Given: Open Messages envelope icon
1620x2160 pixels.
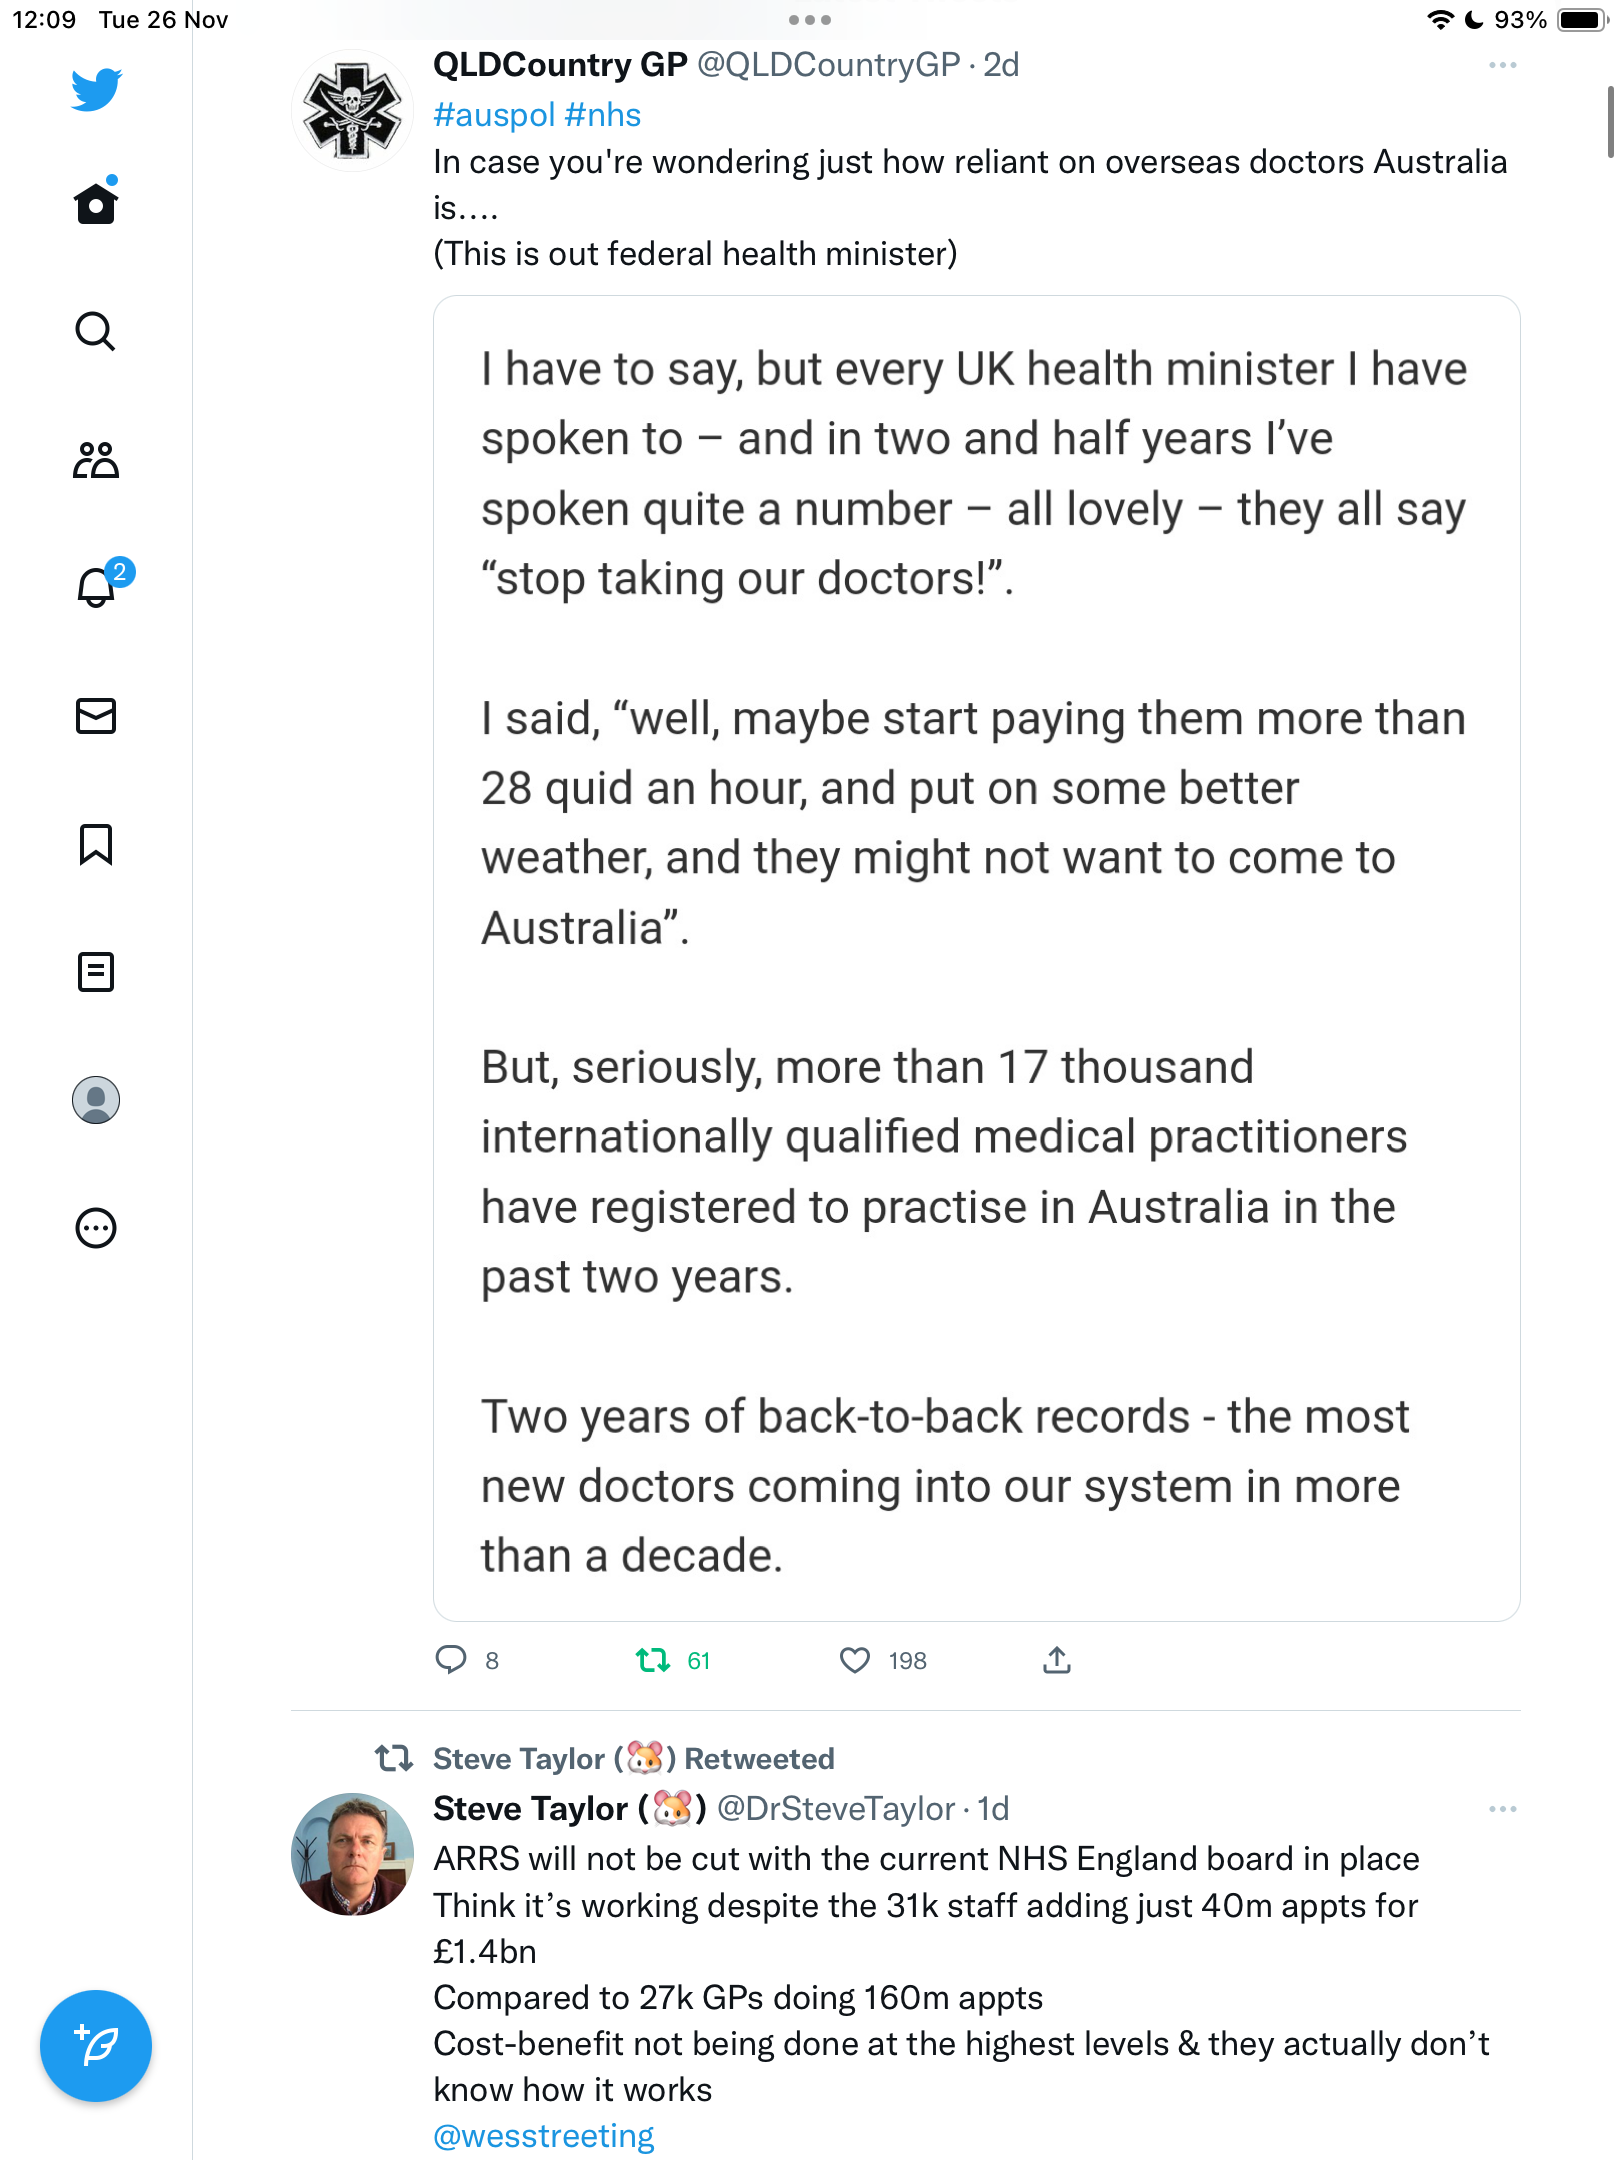Looking at the screenshot, I should [96, 716].
